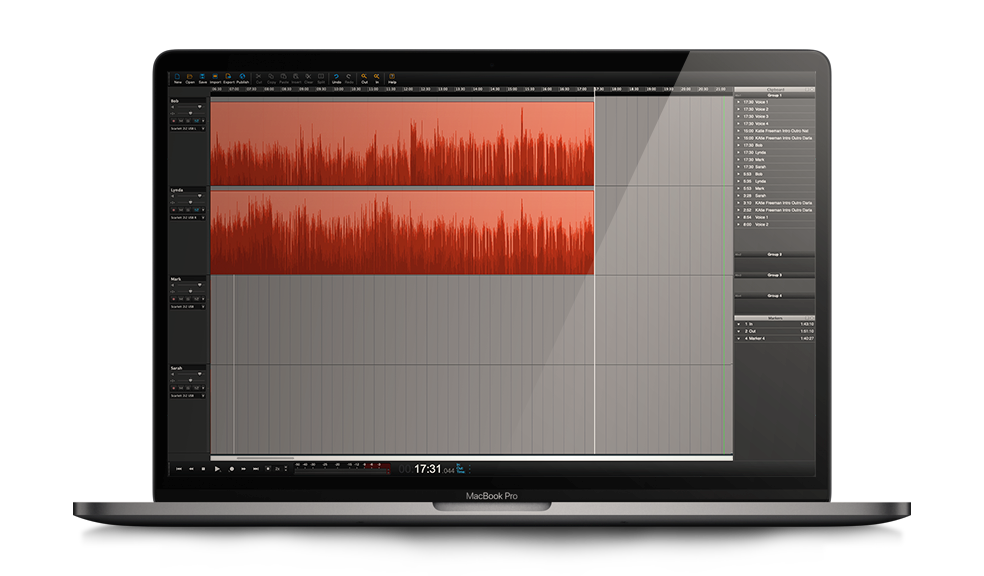Select the Group 4 clipboard header
The height and width of the screenshot is (576, 984).
click(x=774, y=295)
